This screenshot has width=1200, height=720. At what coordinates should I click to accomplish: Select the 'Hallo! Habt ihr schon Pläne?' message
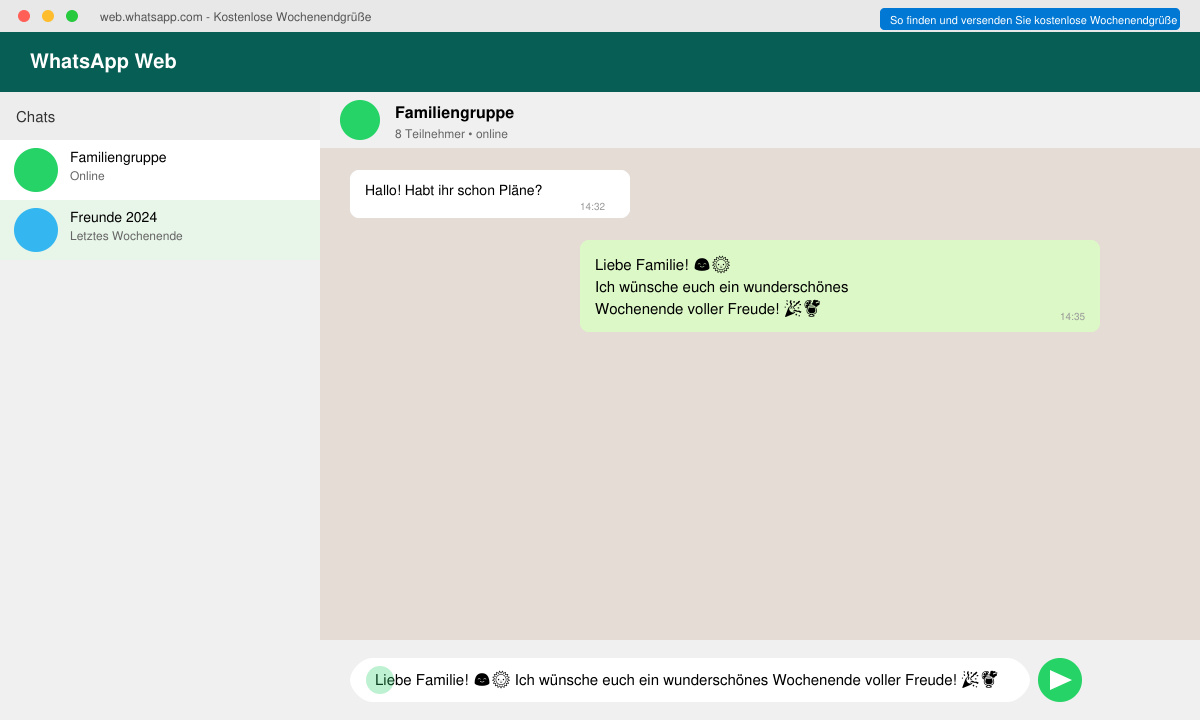coord(490,194)
